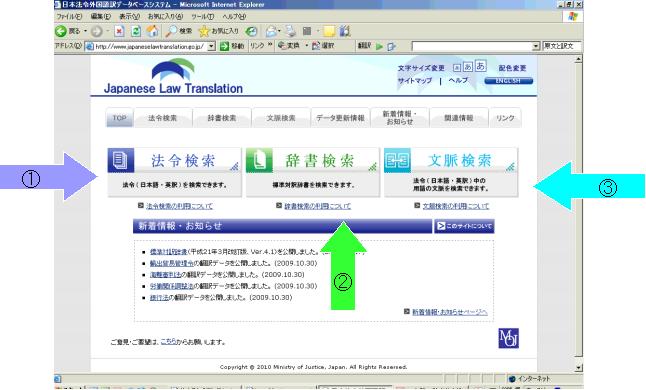Click the blue 法令検索 document icon
This screenshot has height=390, width=646.
click(121, 160)
